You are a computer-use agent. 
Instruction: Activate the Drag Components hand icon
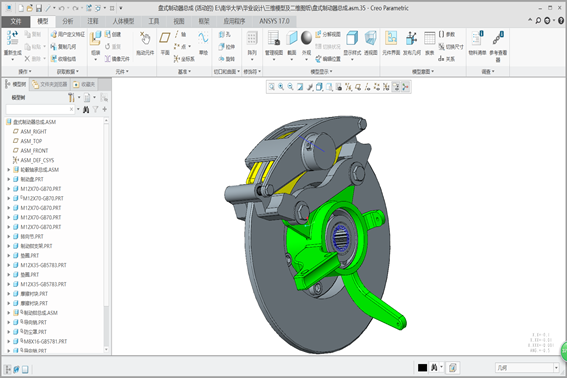click(145, 38)
